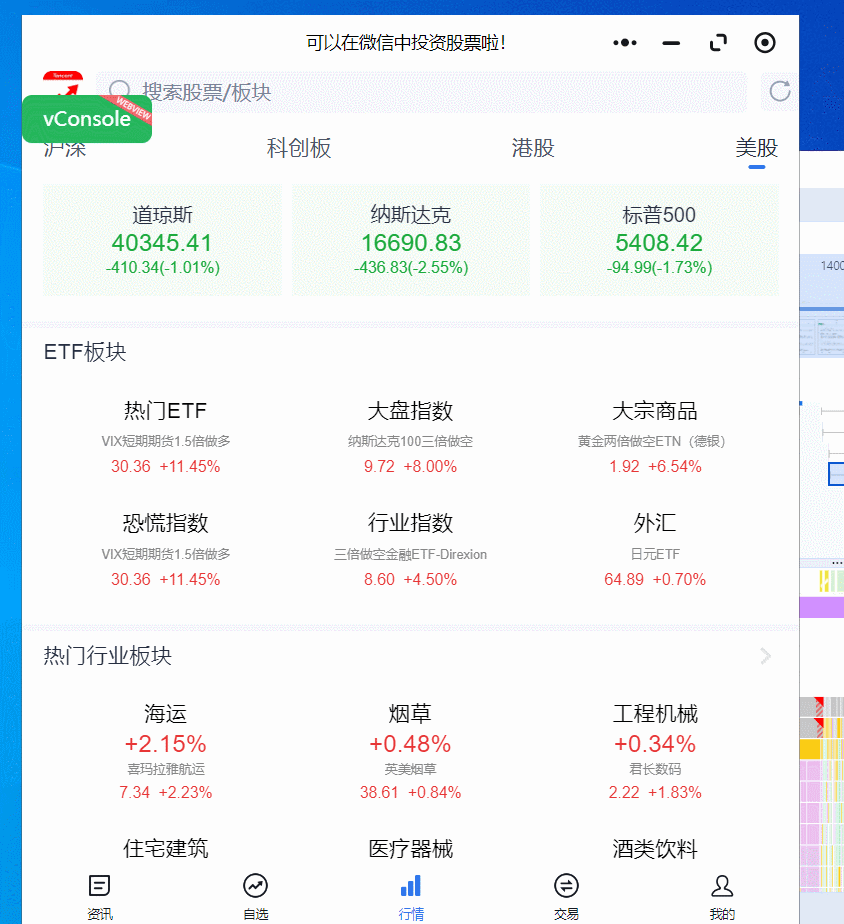This screenshot has width=844, height=924.
Task: Click the magnifier search icon
Action: coord(120,91)
